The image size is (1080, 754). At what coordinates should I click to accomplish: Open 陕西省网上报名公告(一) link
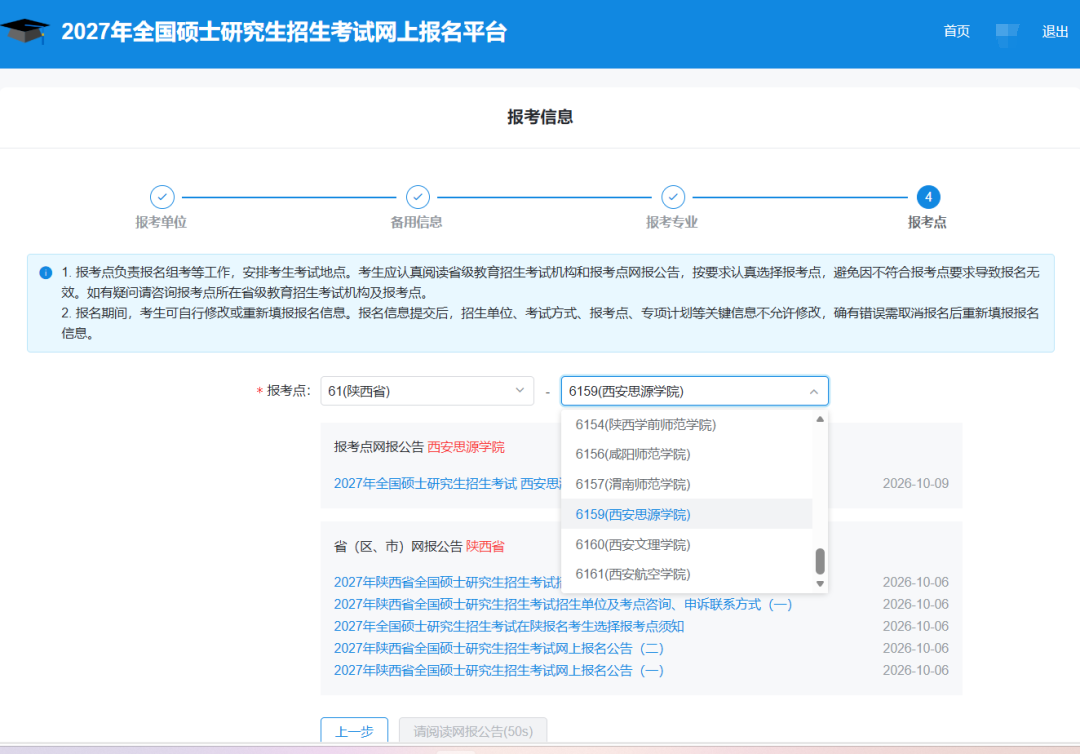(499, 671)
